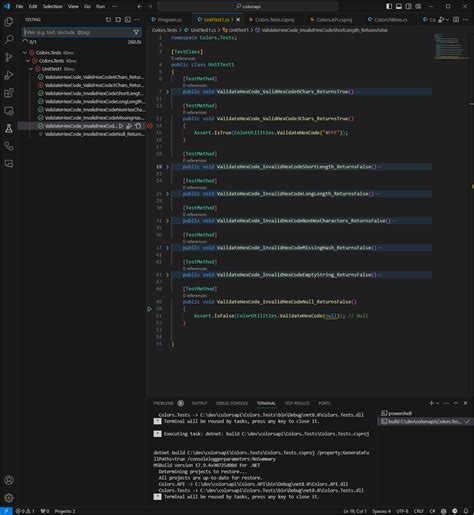The image size is (474, 515).
Task: Collapse the UnitTest1 tree node
Action: pyautogui.click(x=31, y=69)
